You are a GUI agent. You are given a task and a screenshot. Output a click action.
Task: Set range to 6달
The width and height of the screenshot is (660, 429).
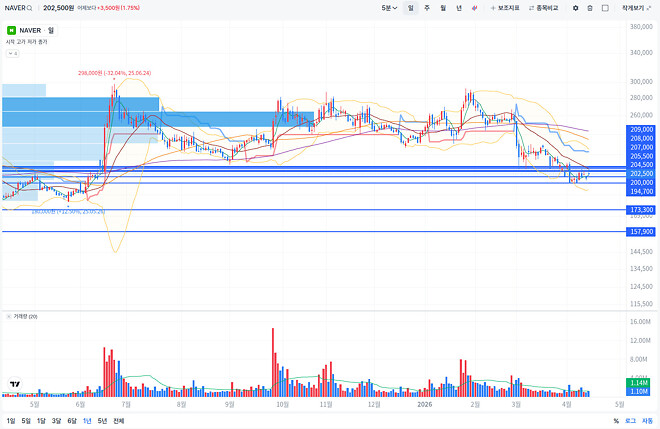(72, 421)
